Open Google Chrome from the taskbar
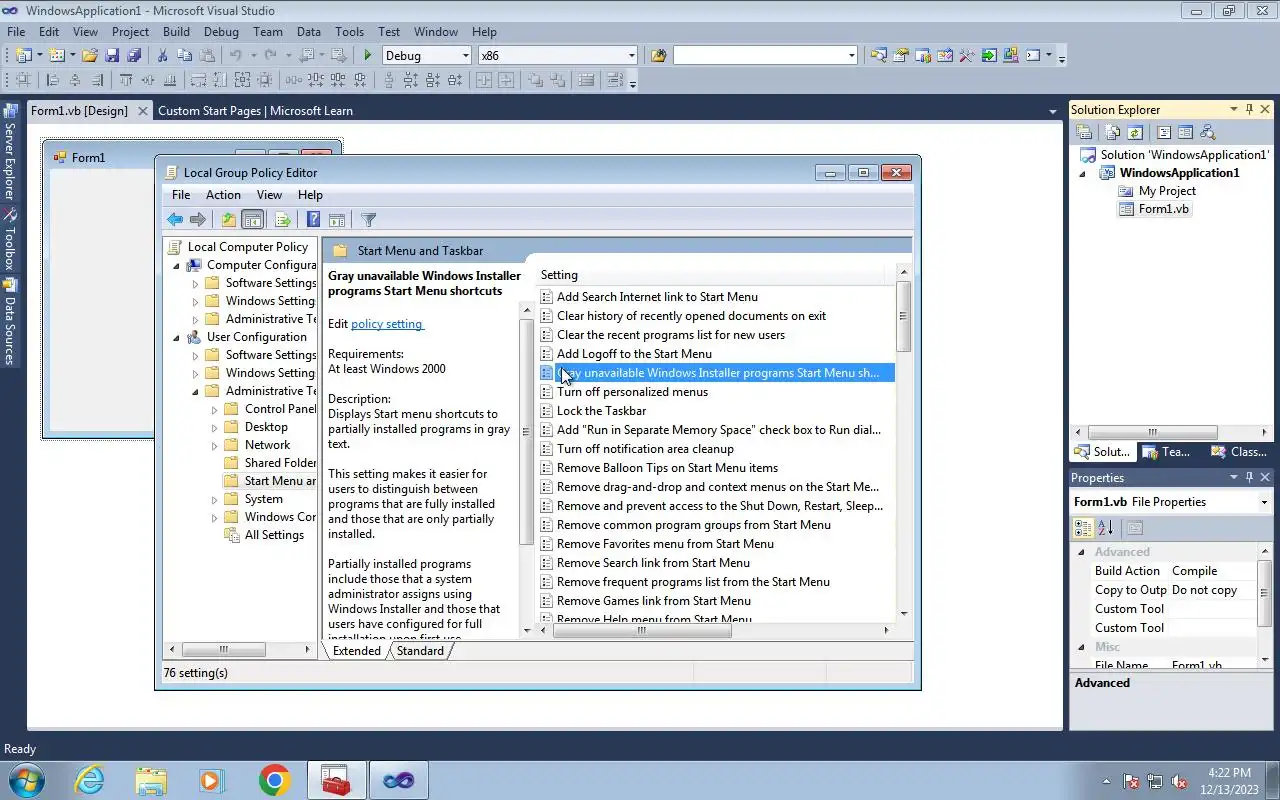This screenshot has height=800, width=1280. [x=275, y=780]
